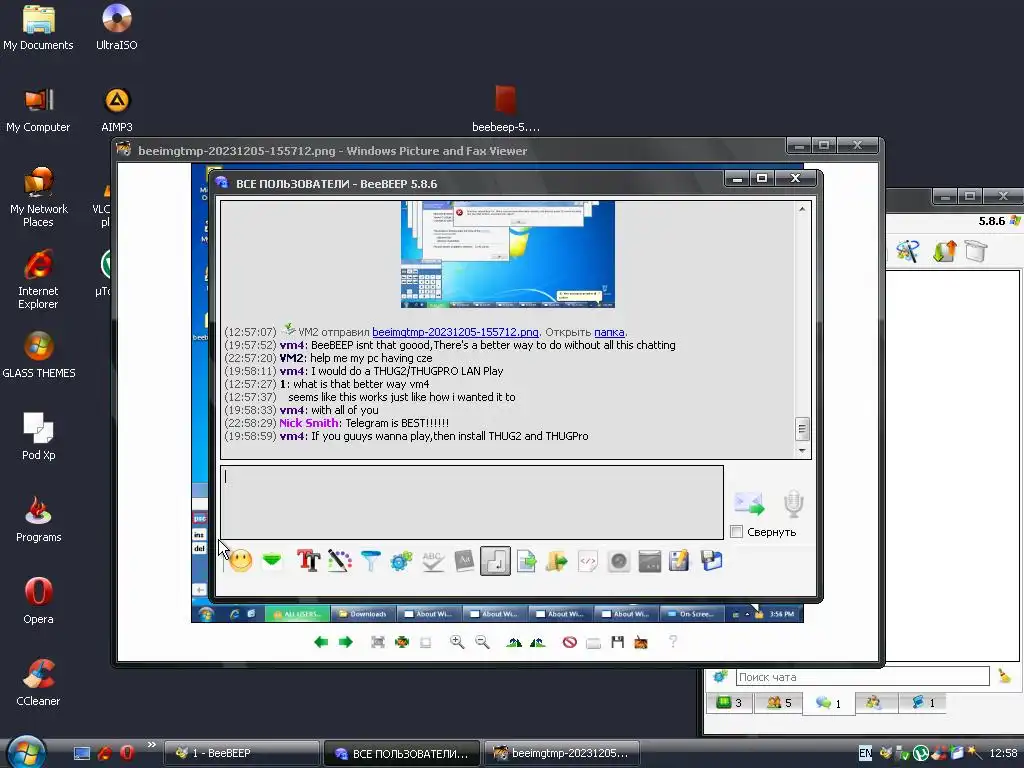The image size is (1024, 768).
Task: Click the screenshot thumbnail in the chat
Action: pos(507,254)
